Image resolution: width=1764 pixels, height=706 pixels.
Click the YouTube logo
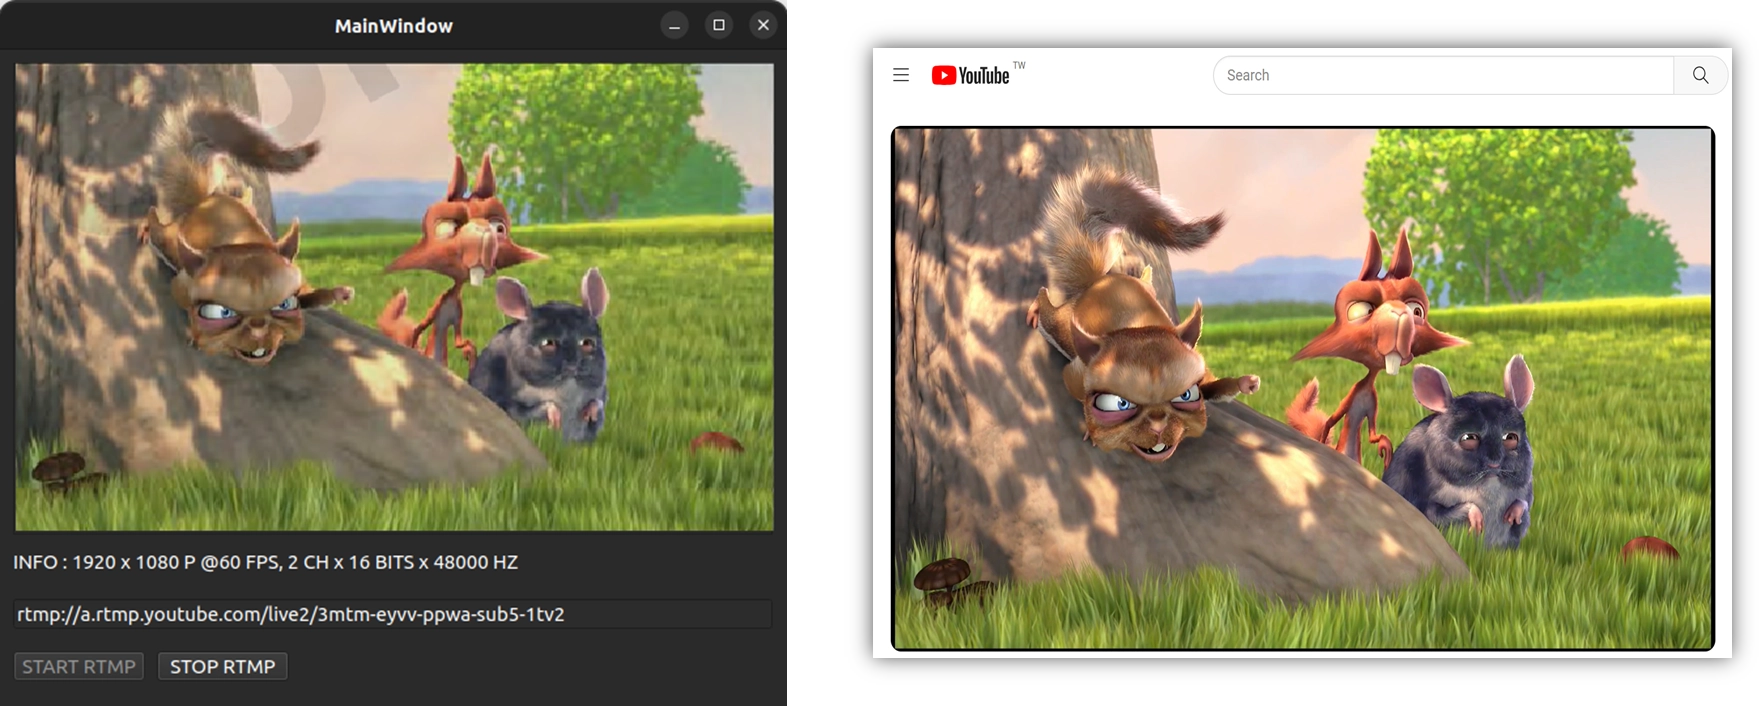pos(970,75)
